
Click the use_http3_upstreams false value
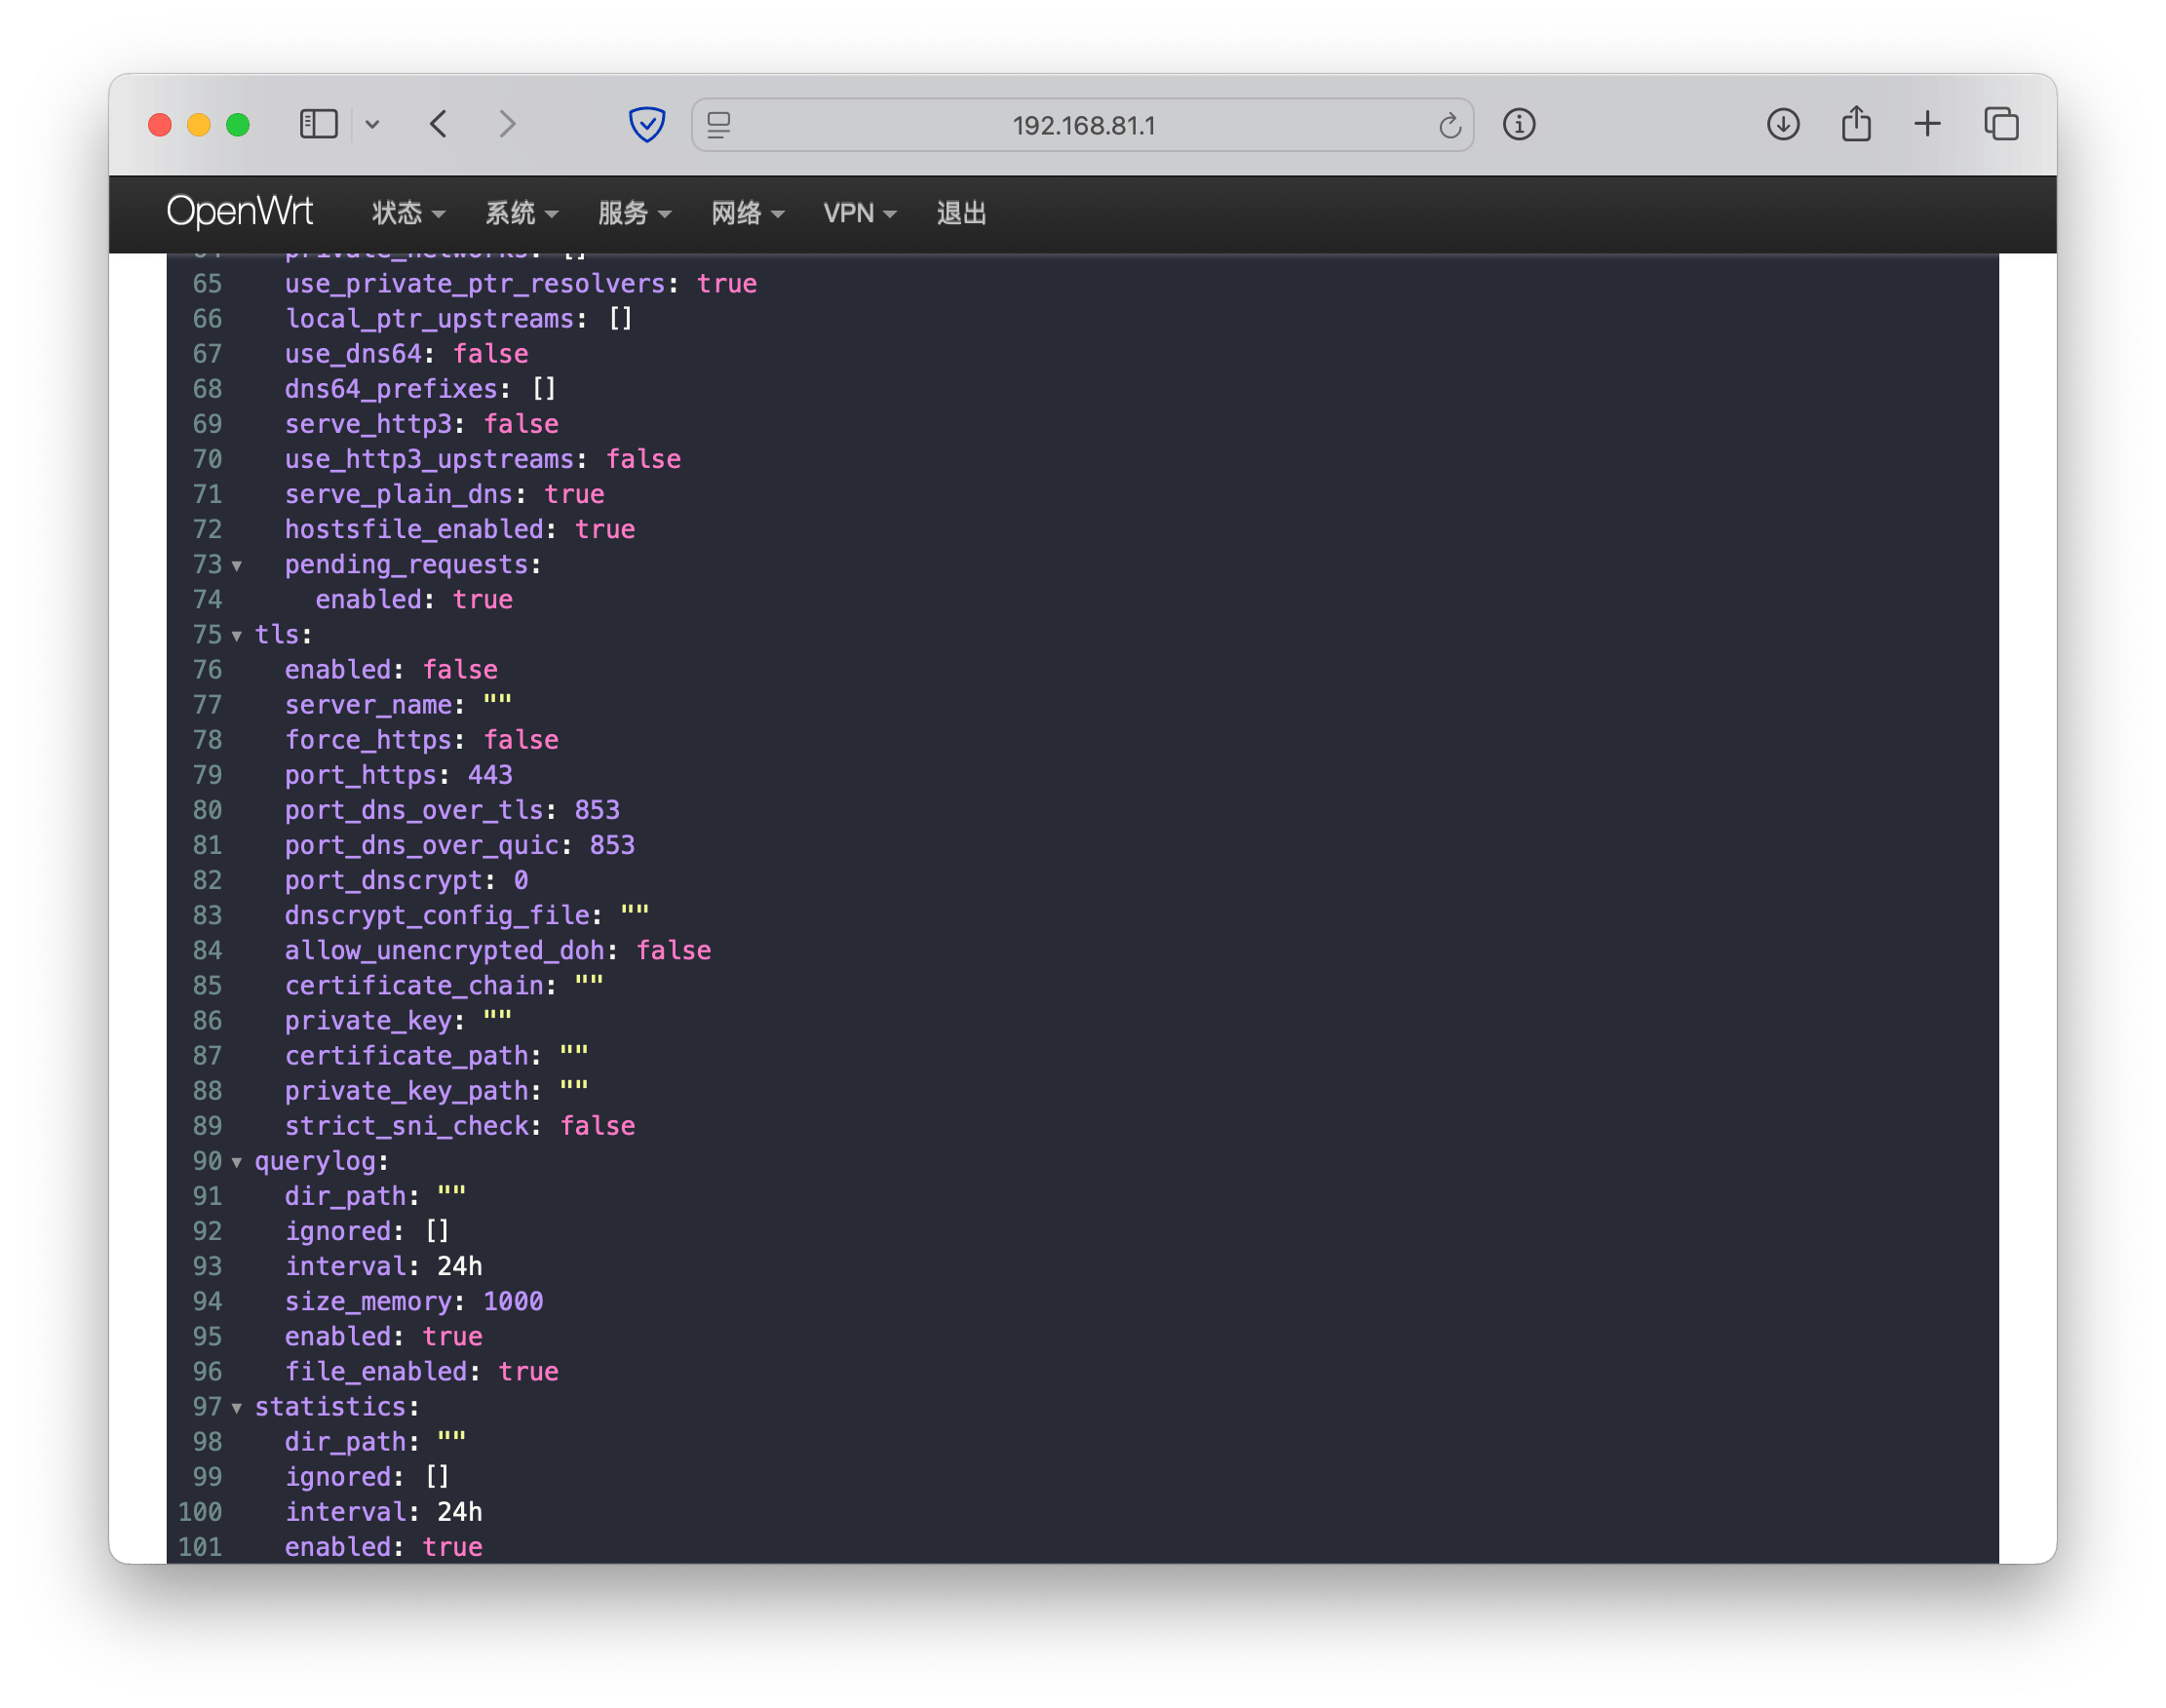click(643, 459)
